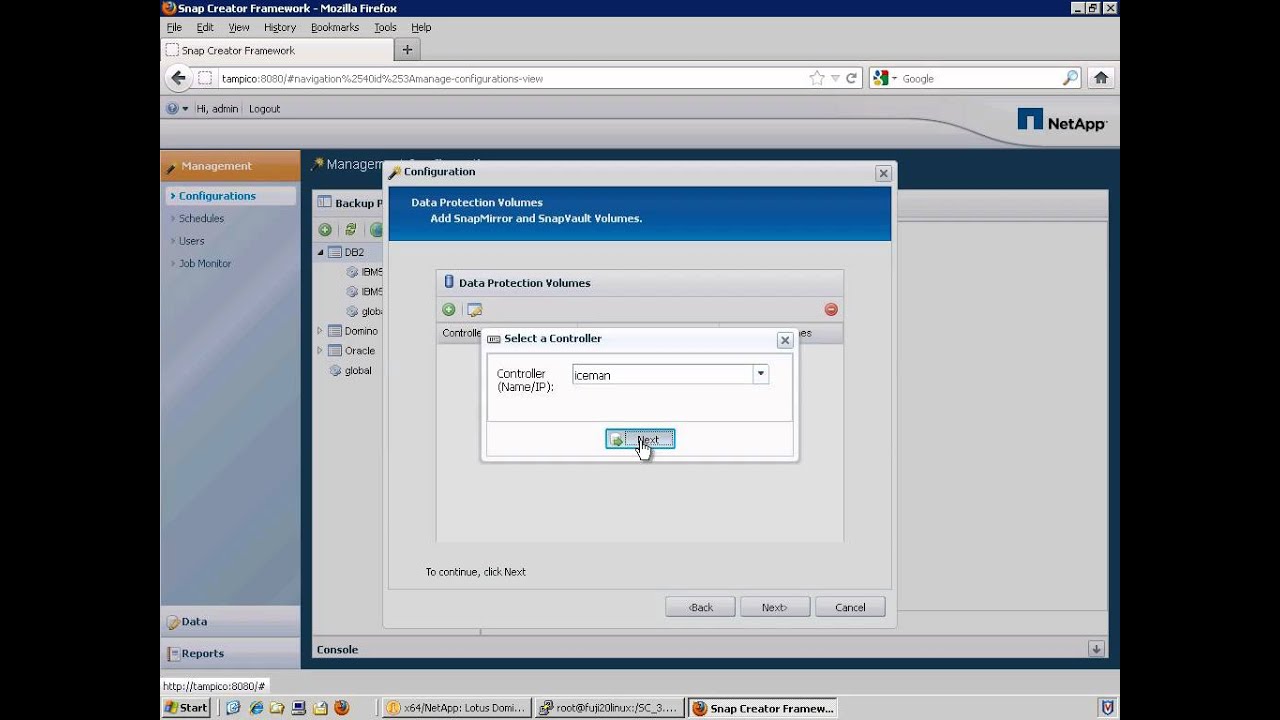1280x720 pixels.
Task: Select the DB2 profile in tree
Action: click(354, 253)
